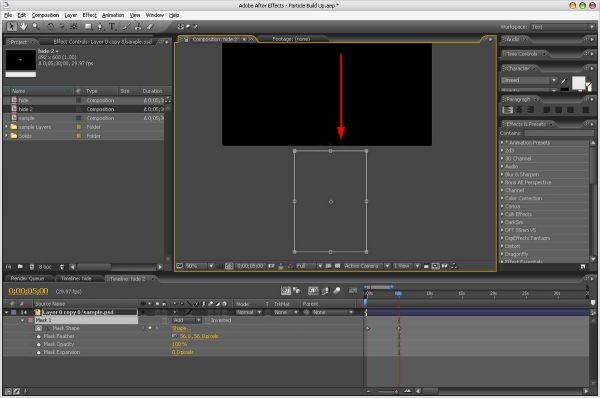Click the Live Update icon in timeline
Screen dimensions: 600x398
[x=286, y=291]
